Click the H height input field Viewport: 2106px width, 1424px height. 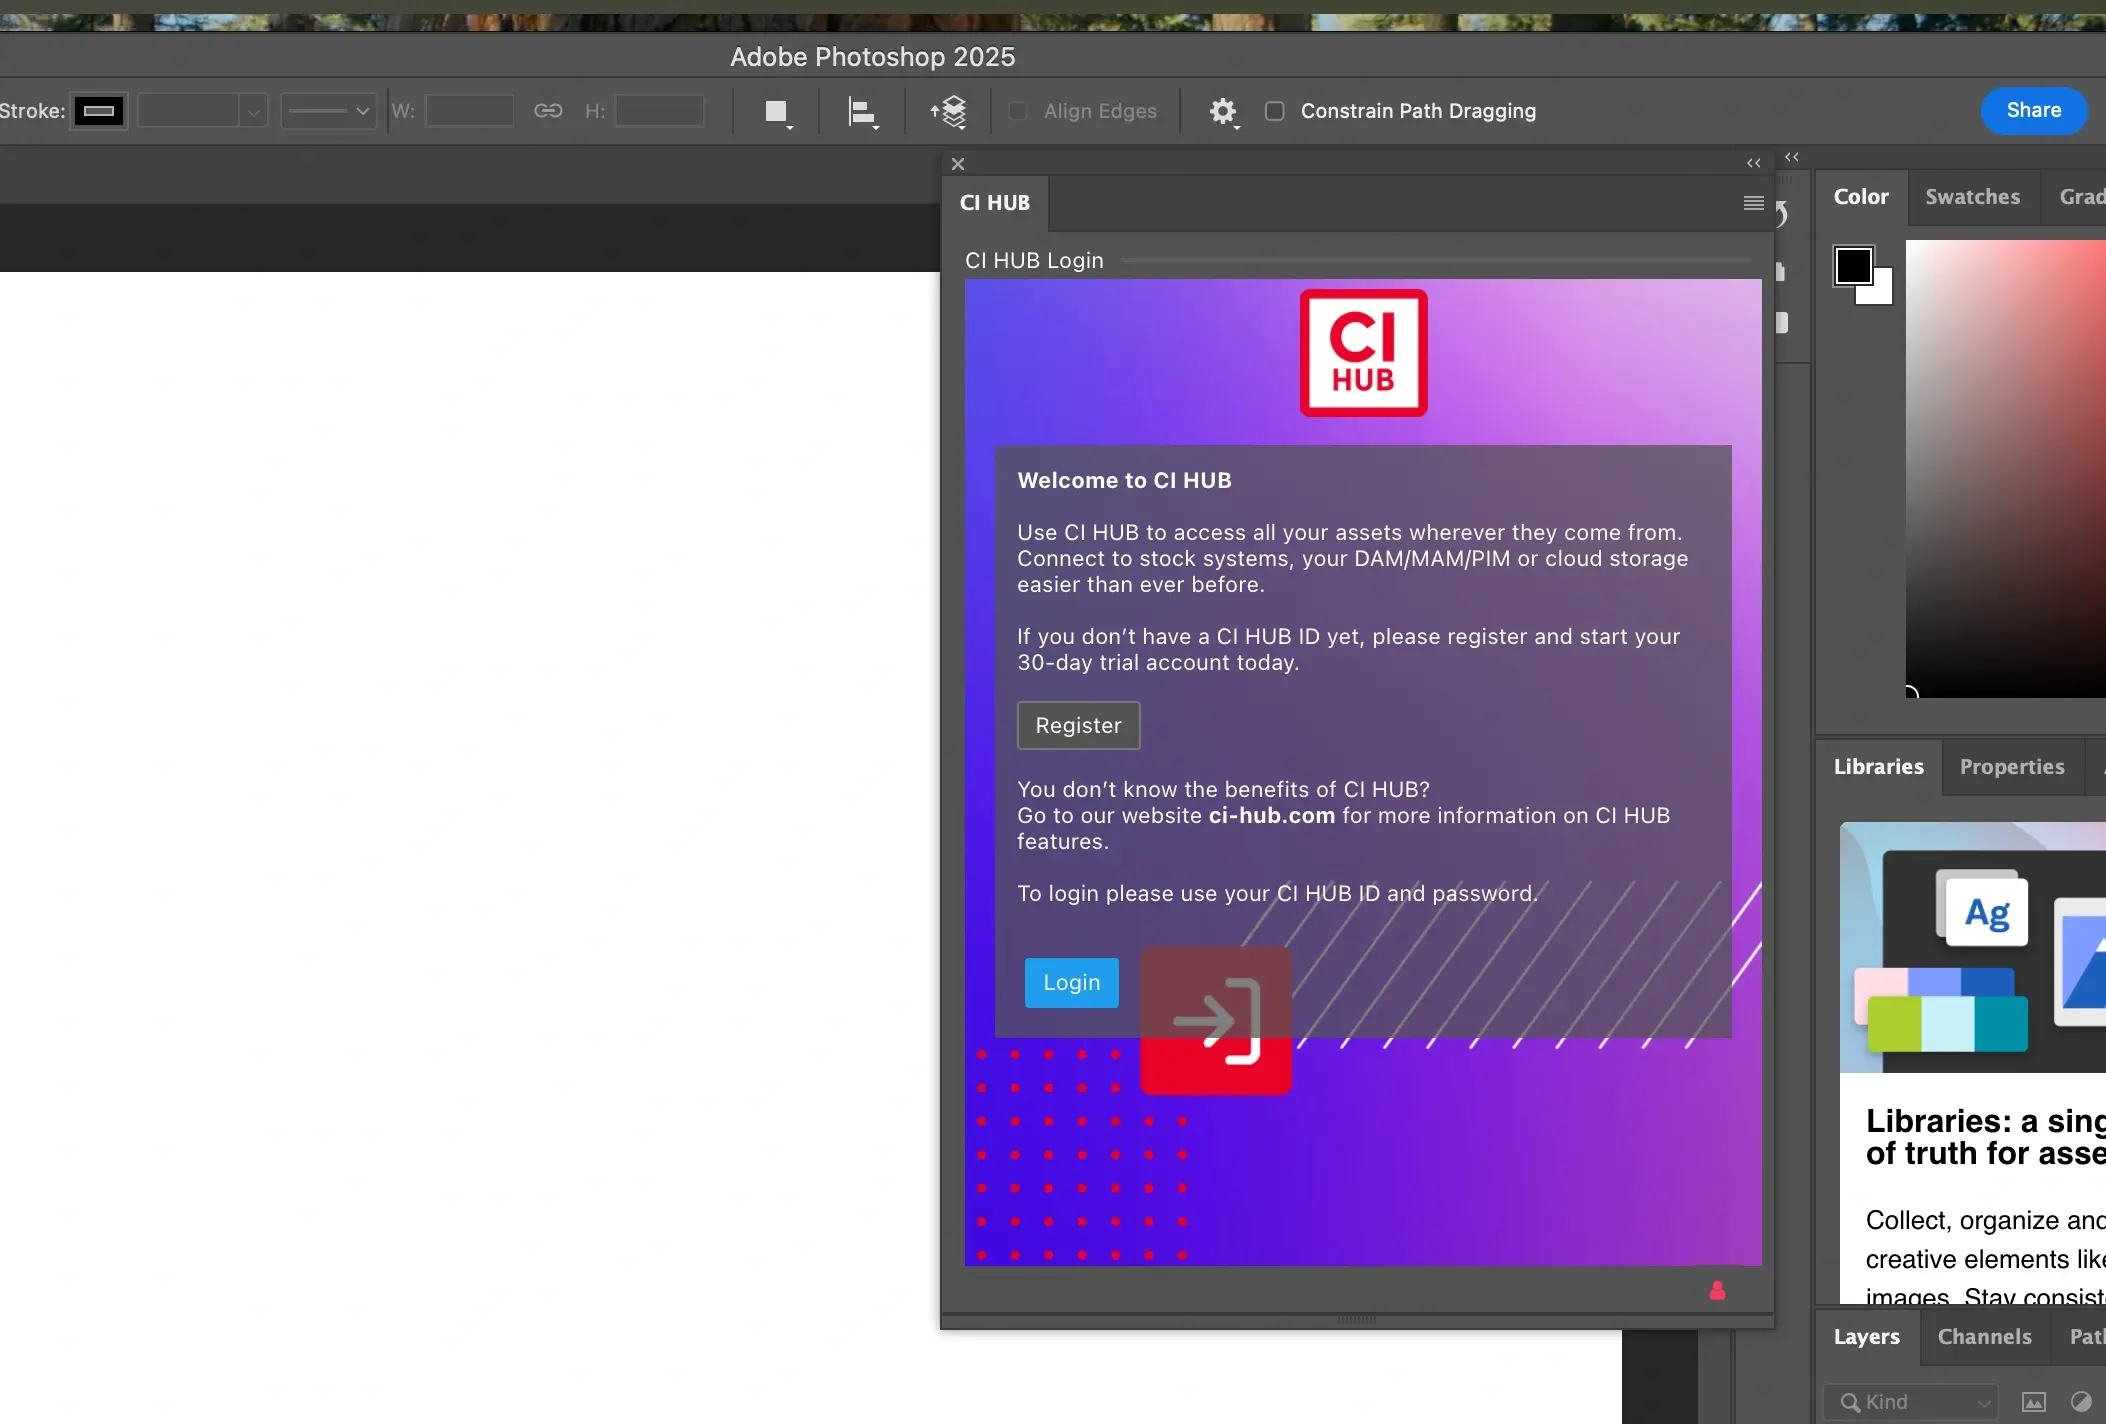pyautogui.click(x=659, y=111)
